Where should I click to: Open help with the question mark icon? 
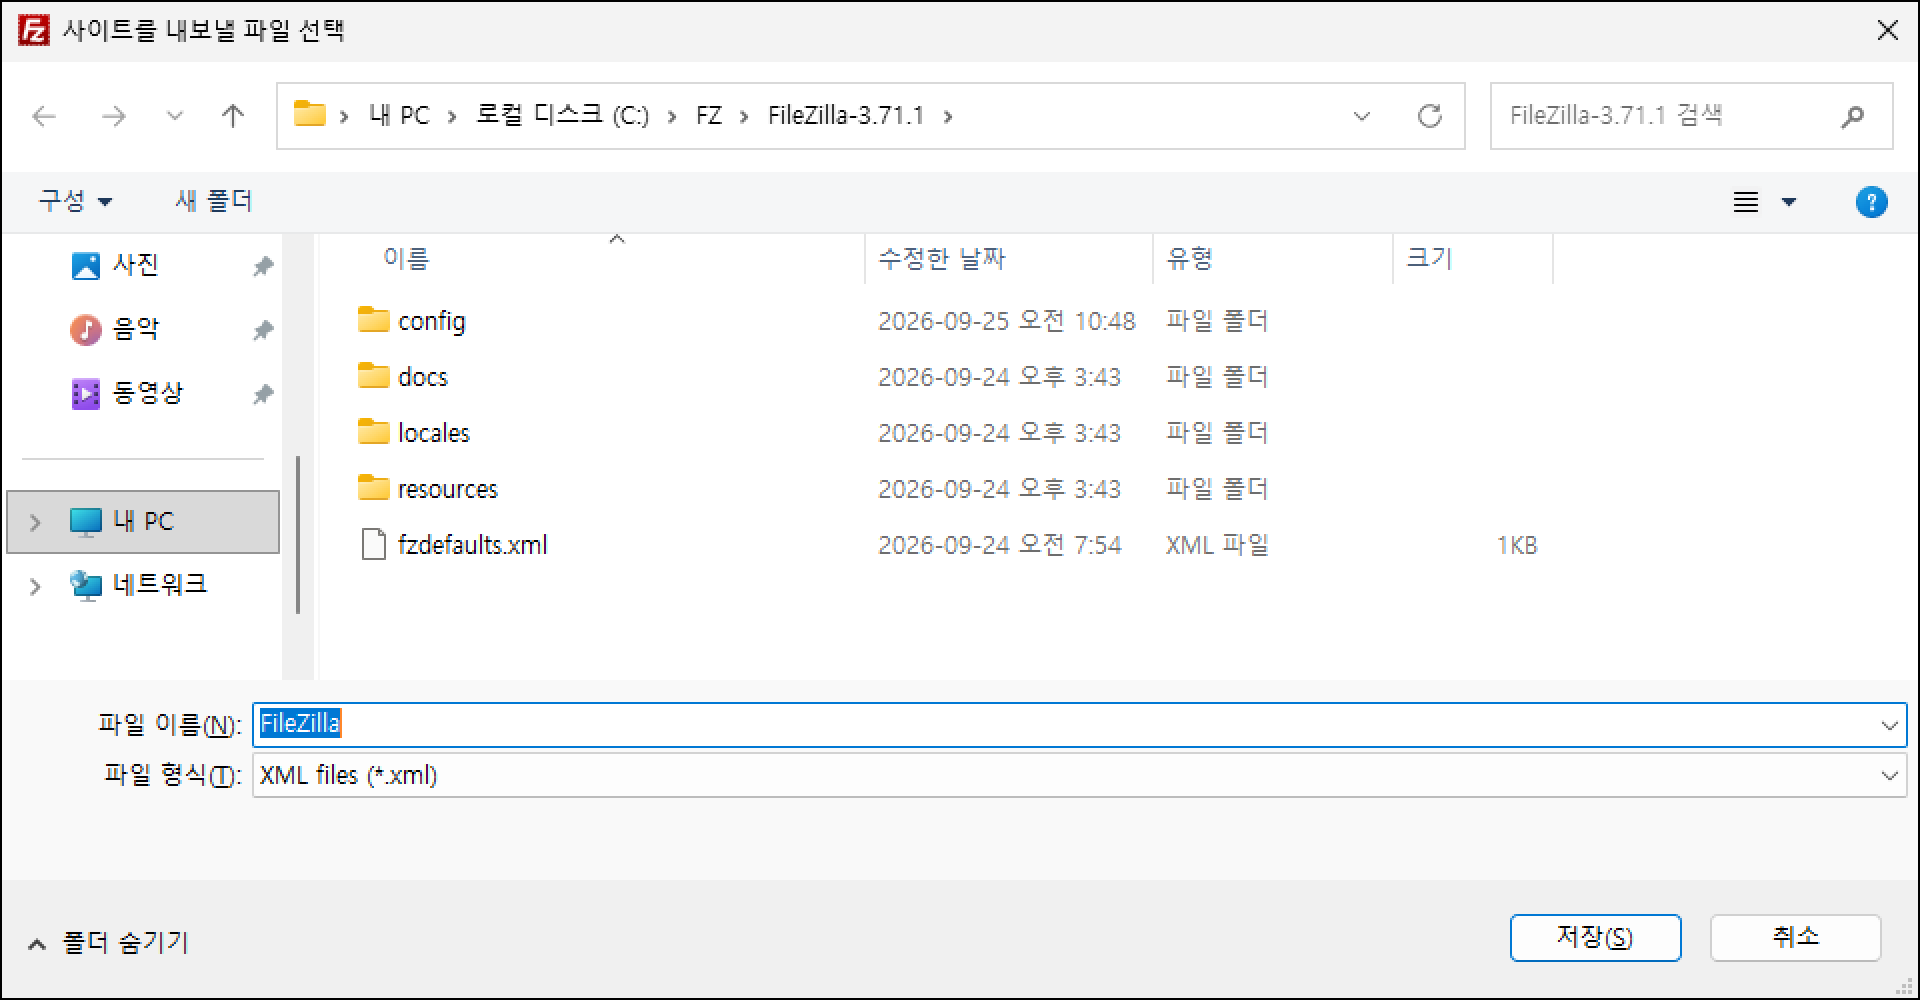[x=1871, y=202]
